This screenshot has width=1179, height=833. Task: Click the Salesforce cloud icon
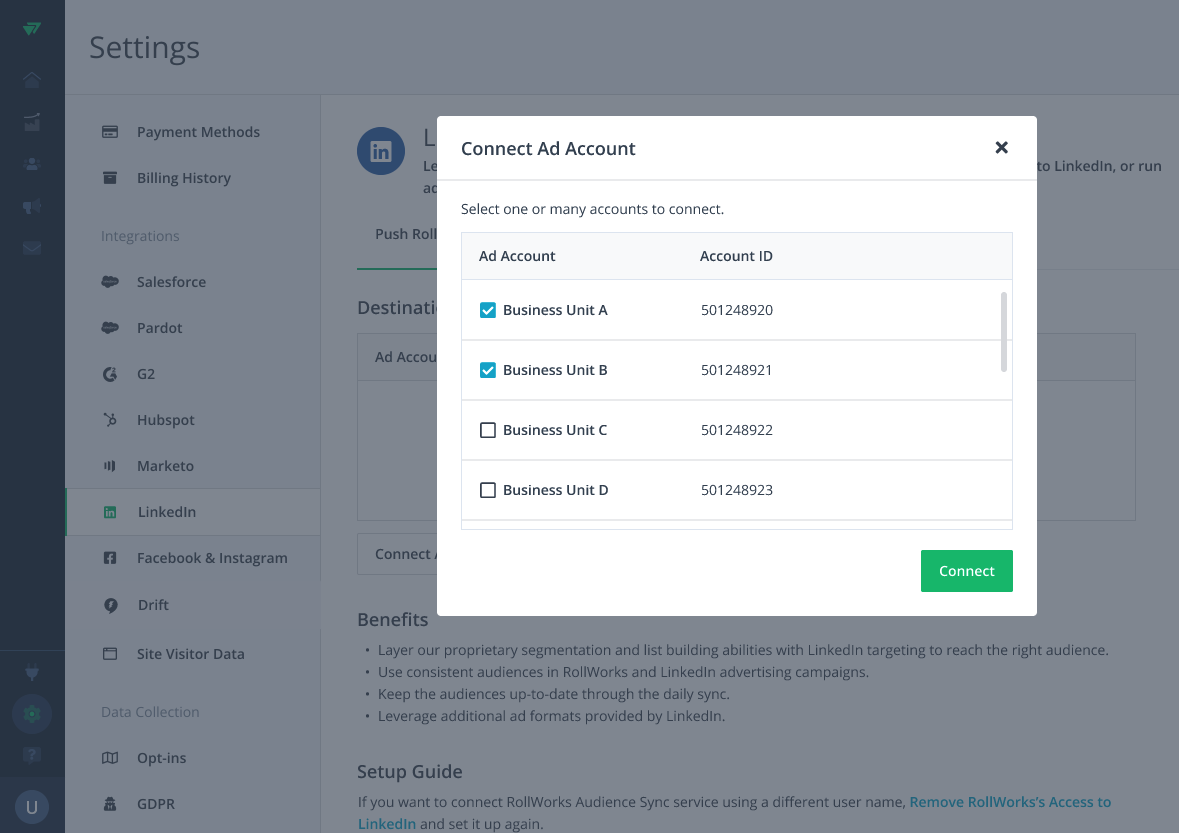pos(110,282)
